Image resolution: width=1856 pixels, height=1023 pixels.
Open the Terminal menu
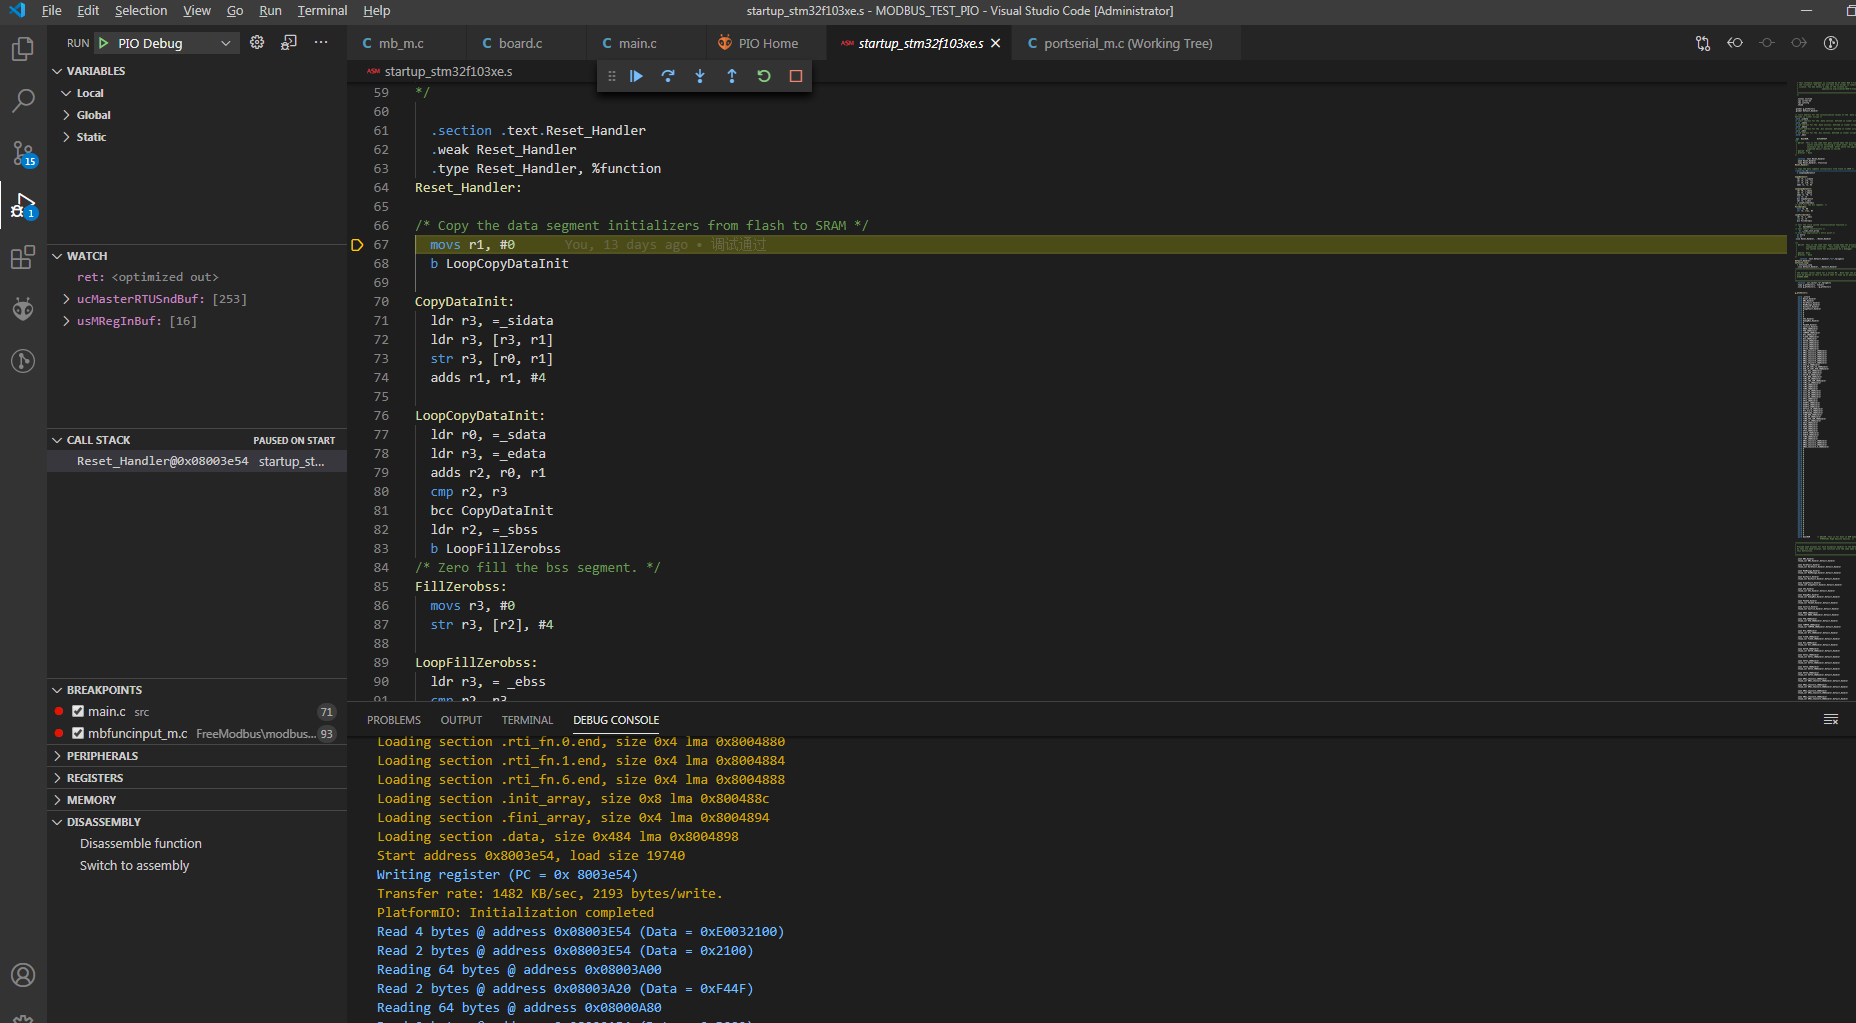pyautogui.click(x=322, y=11)
